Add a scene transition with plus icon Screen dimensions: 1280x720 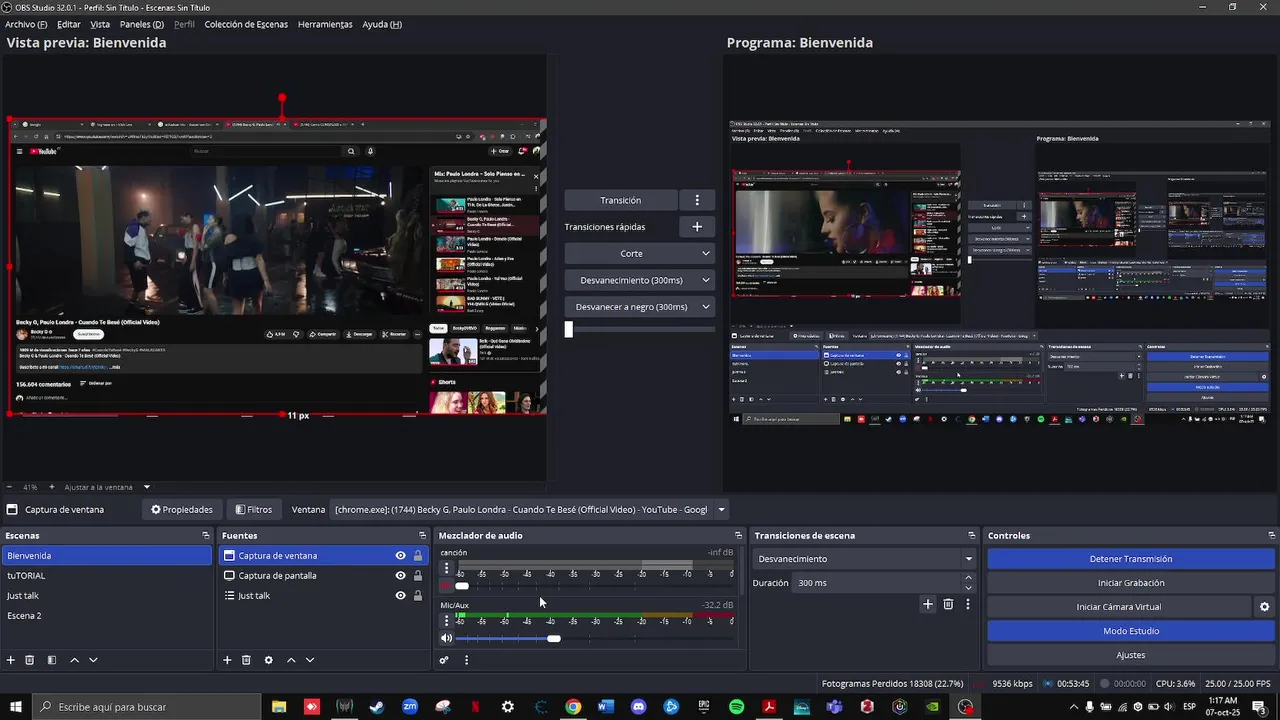click(928, 604)
